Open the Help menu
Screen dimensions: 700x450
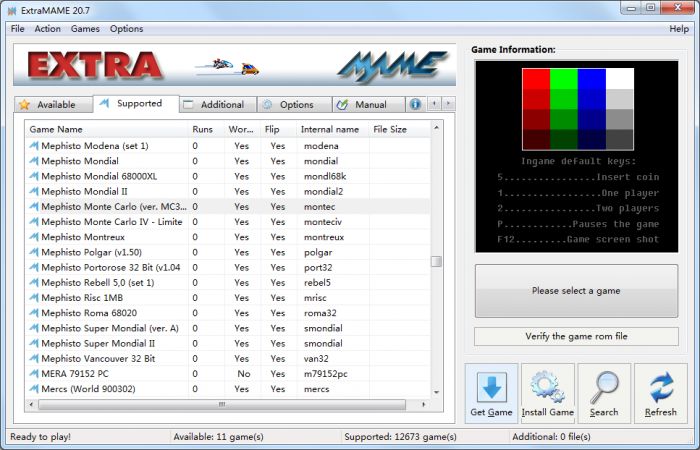pos(679,29)
